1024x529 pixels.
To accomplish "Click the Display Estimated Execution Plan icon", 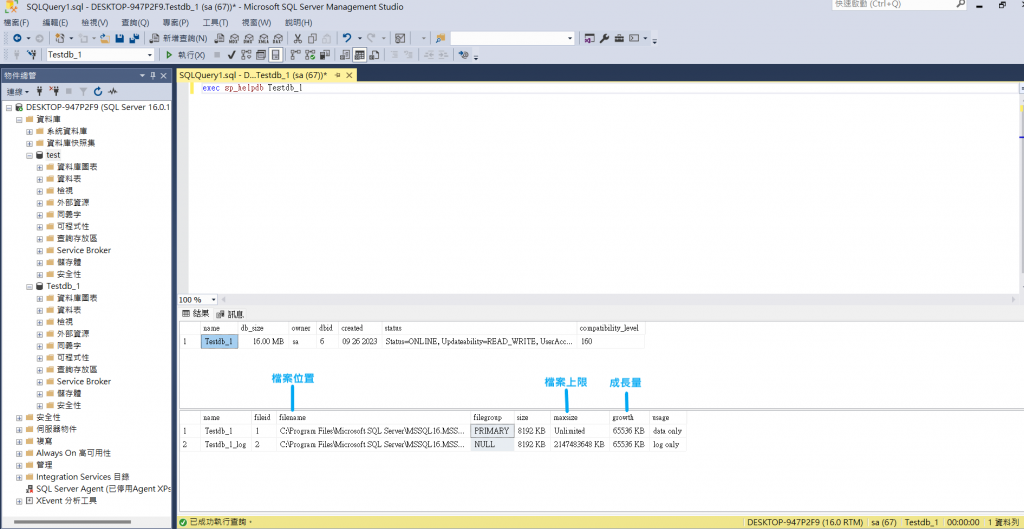I will [x=246, y=55].
